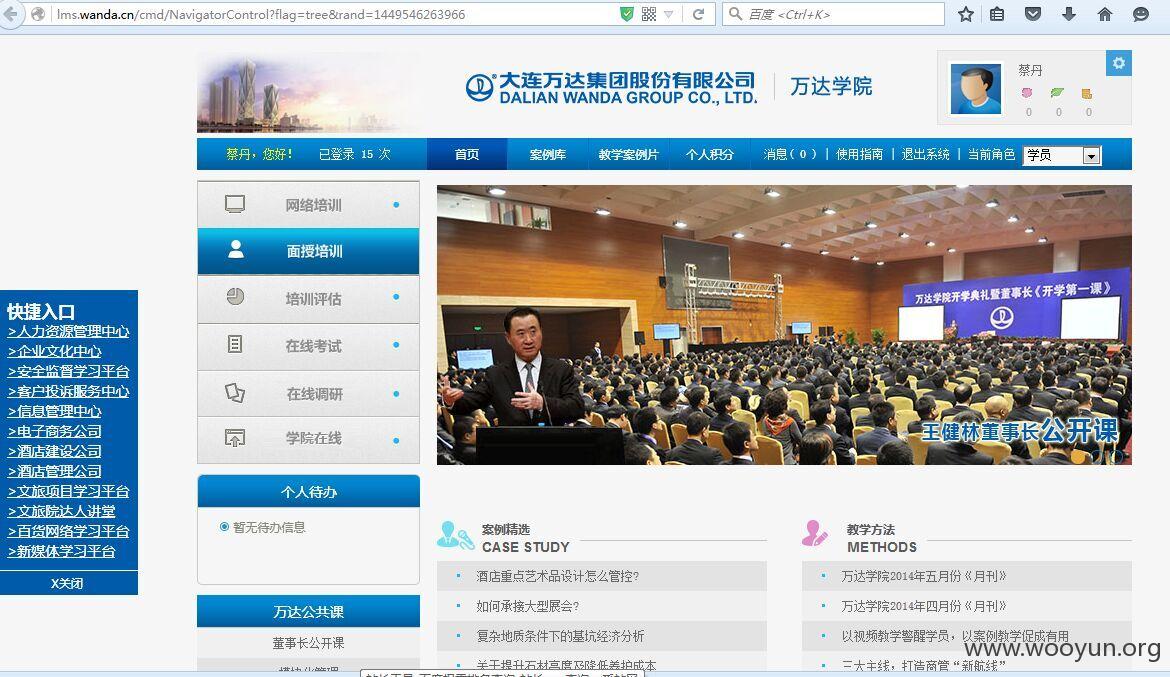Open 客户投诉服务中心 quick link
Viewport: 1170px width, 677px height.
69,392
